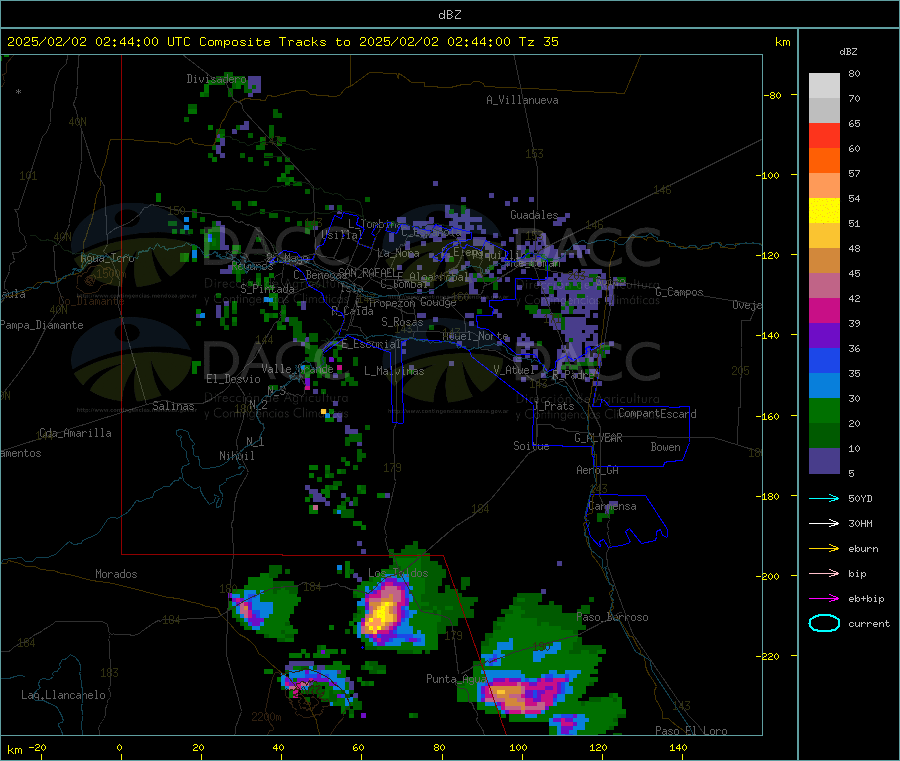Click the magenta 39–42 dBZ color swatch
Screen dimensions: 900x761
click(x=824, y=310)
